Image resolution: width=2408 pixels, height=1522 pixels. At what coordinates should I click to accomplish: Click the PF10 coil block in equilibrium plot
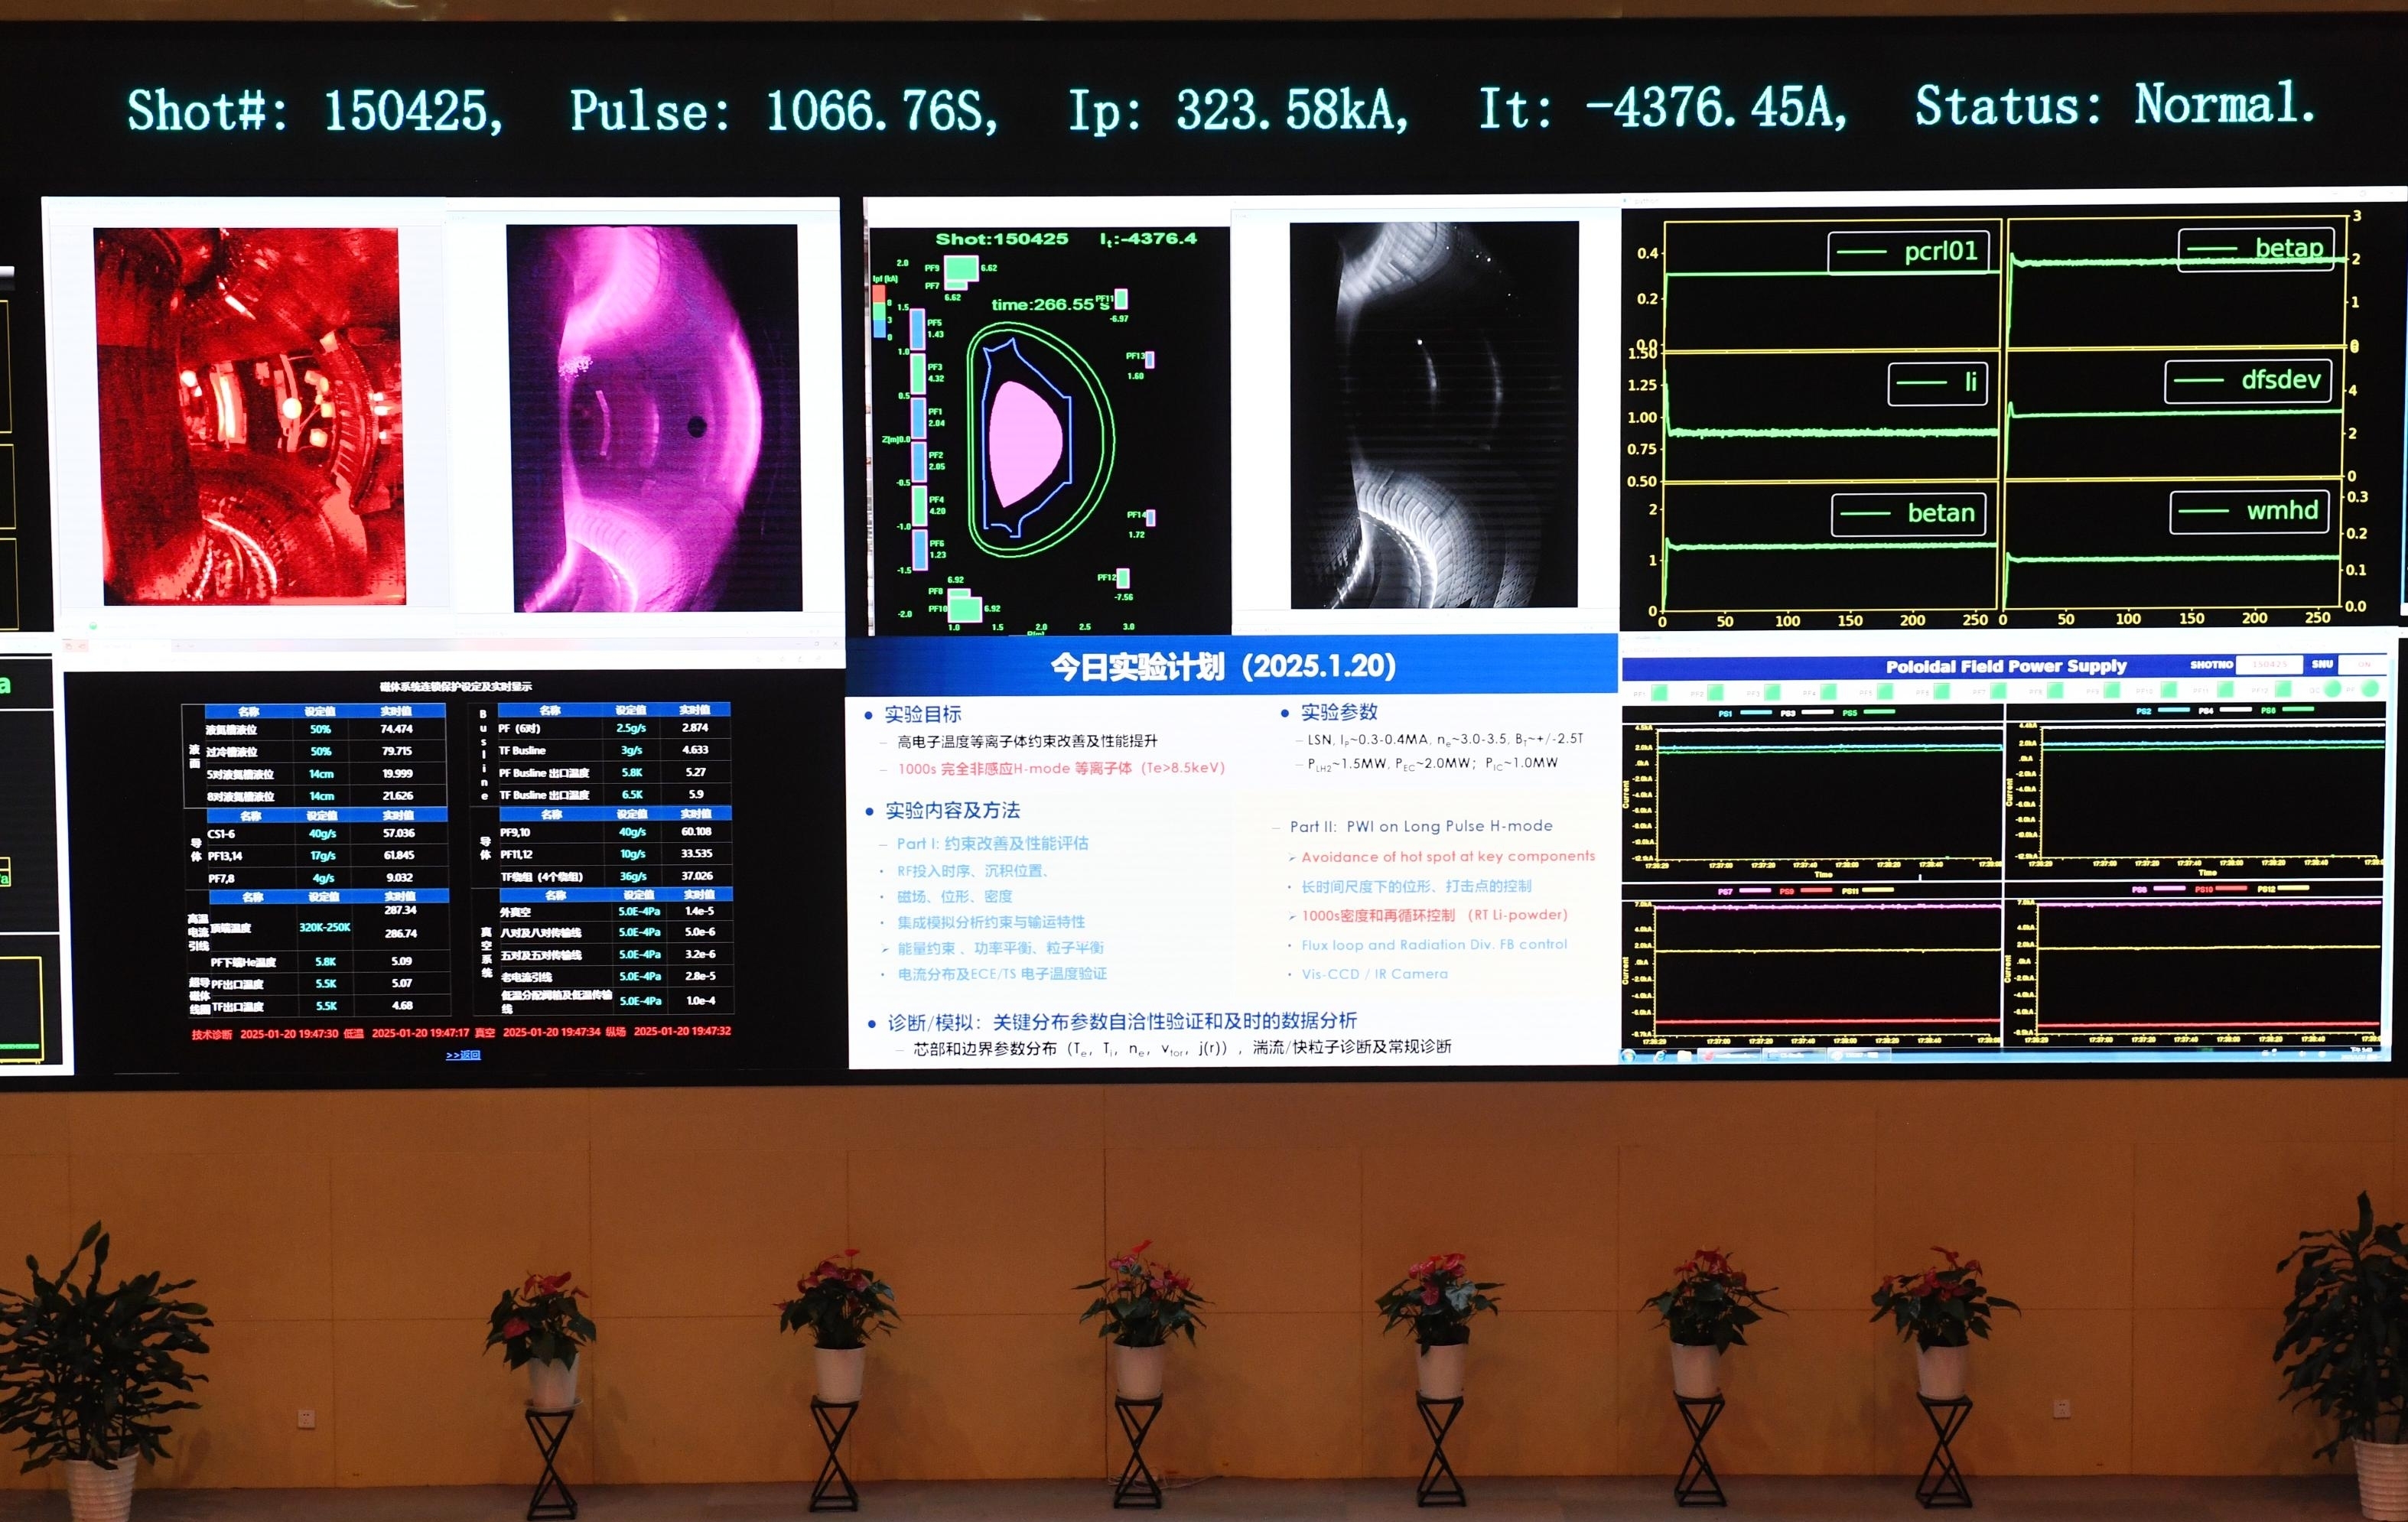click(x=966, y=610)
